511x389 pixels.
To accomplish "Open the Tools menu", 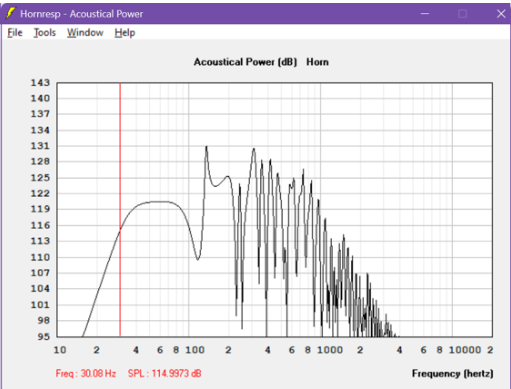I will click(45, 33).
